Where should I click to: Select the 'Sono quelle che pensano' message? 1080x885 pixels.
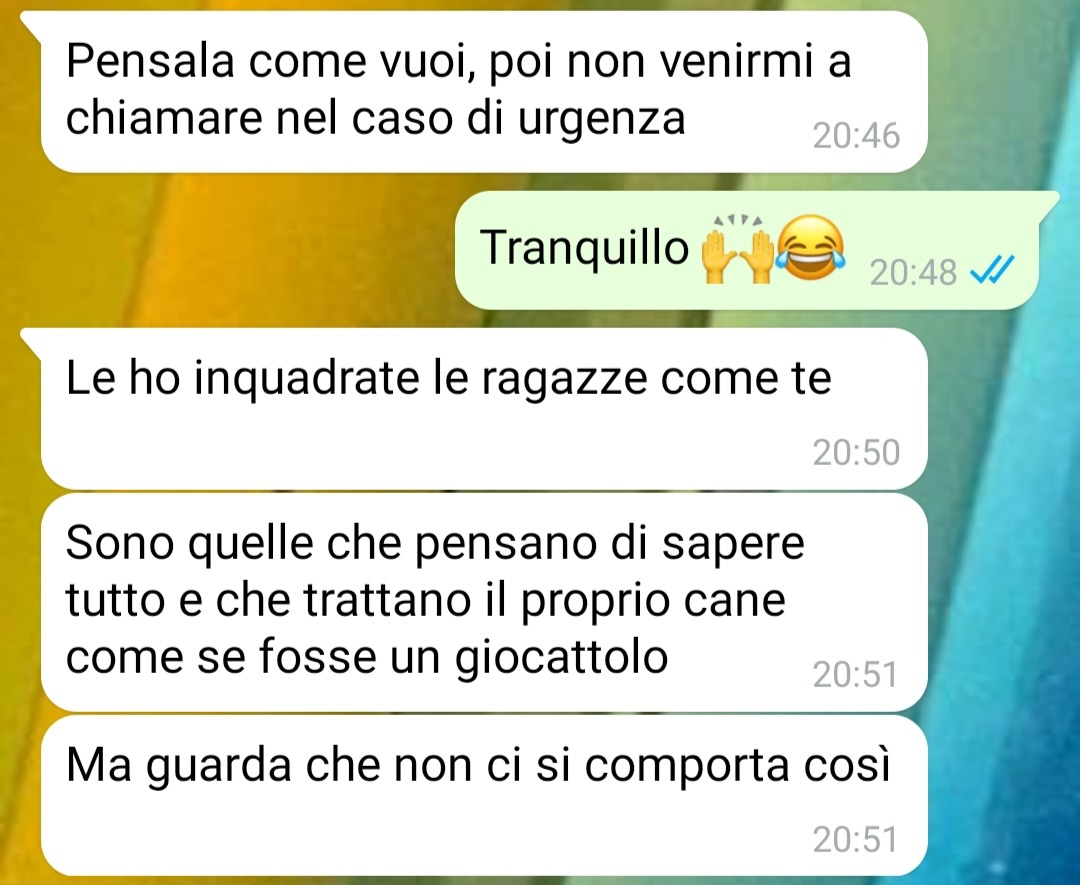(484, 603)
